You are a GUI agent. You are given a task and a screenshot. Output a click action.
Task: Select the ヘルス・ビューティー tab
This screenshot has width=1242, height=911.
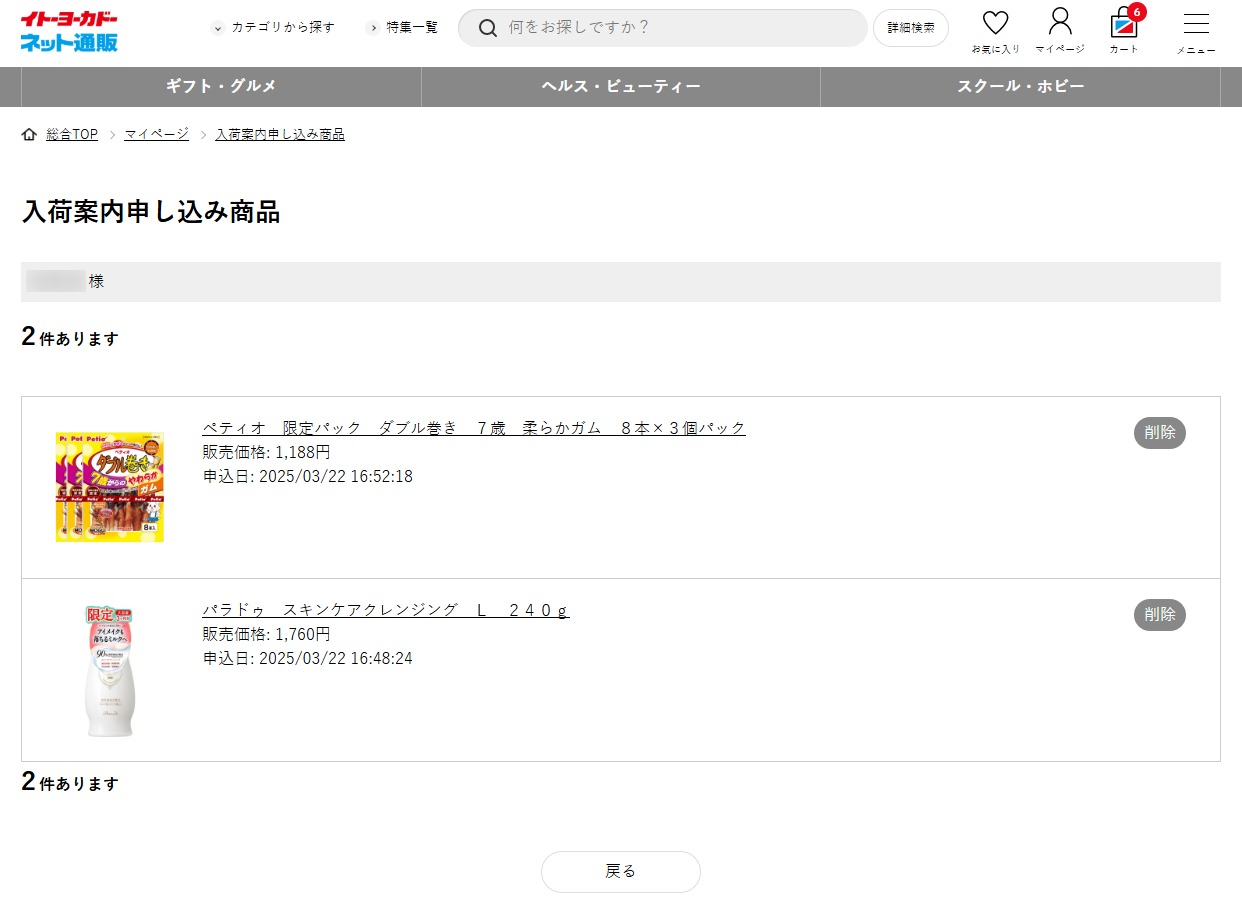(621, 87)
